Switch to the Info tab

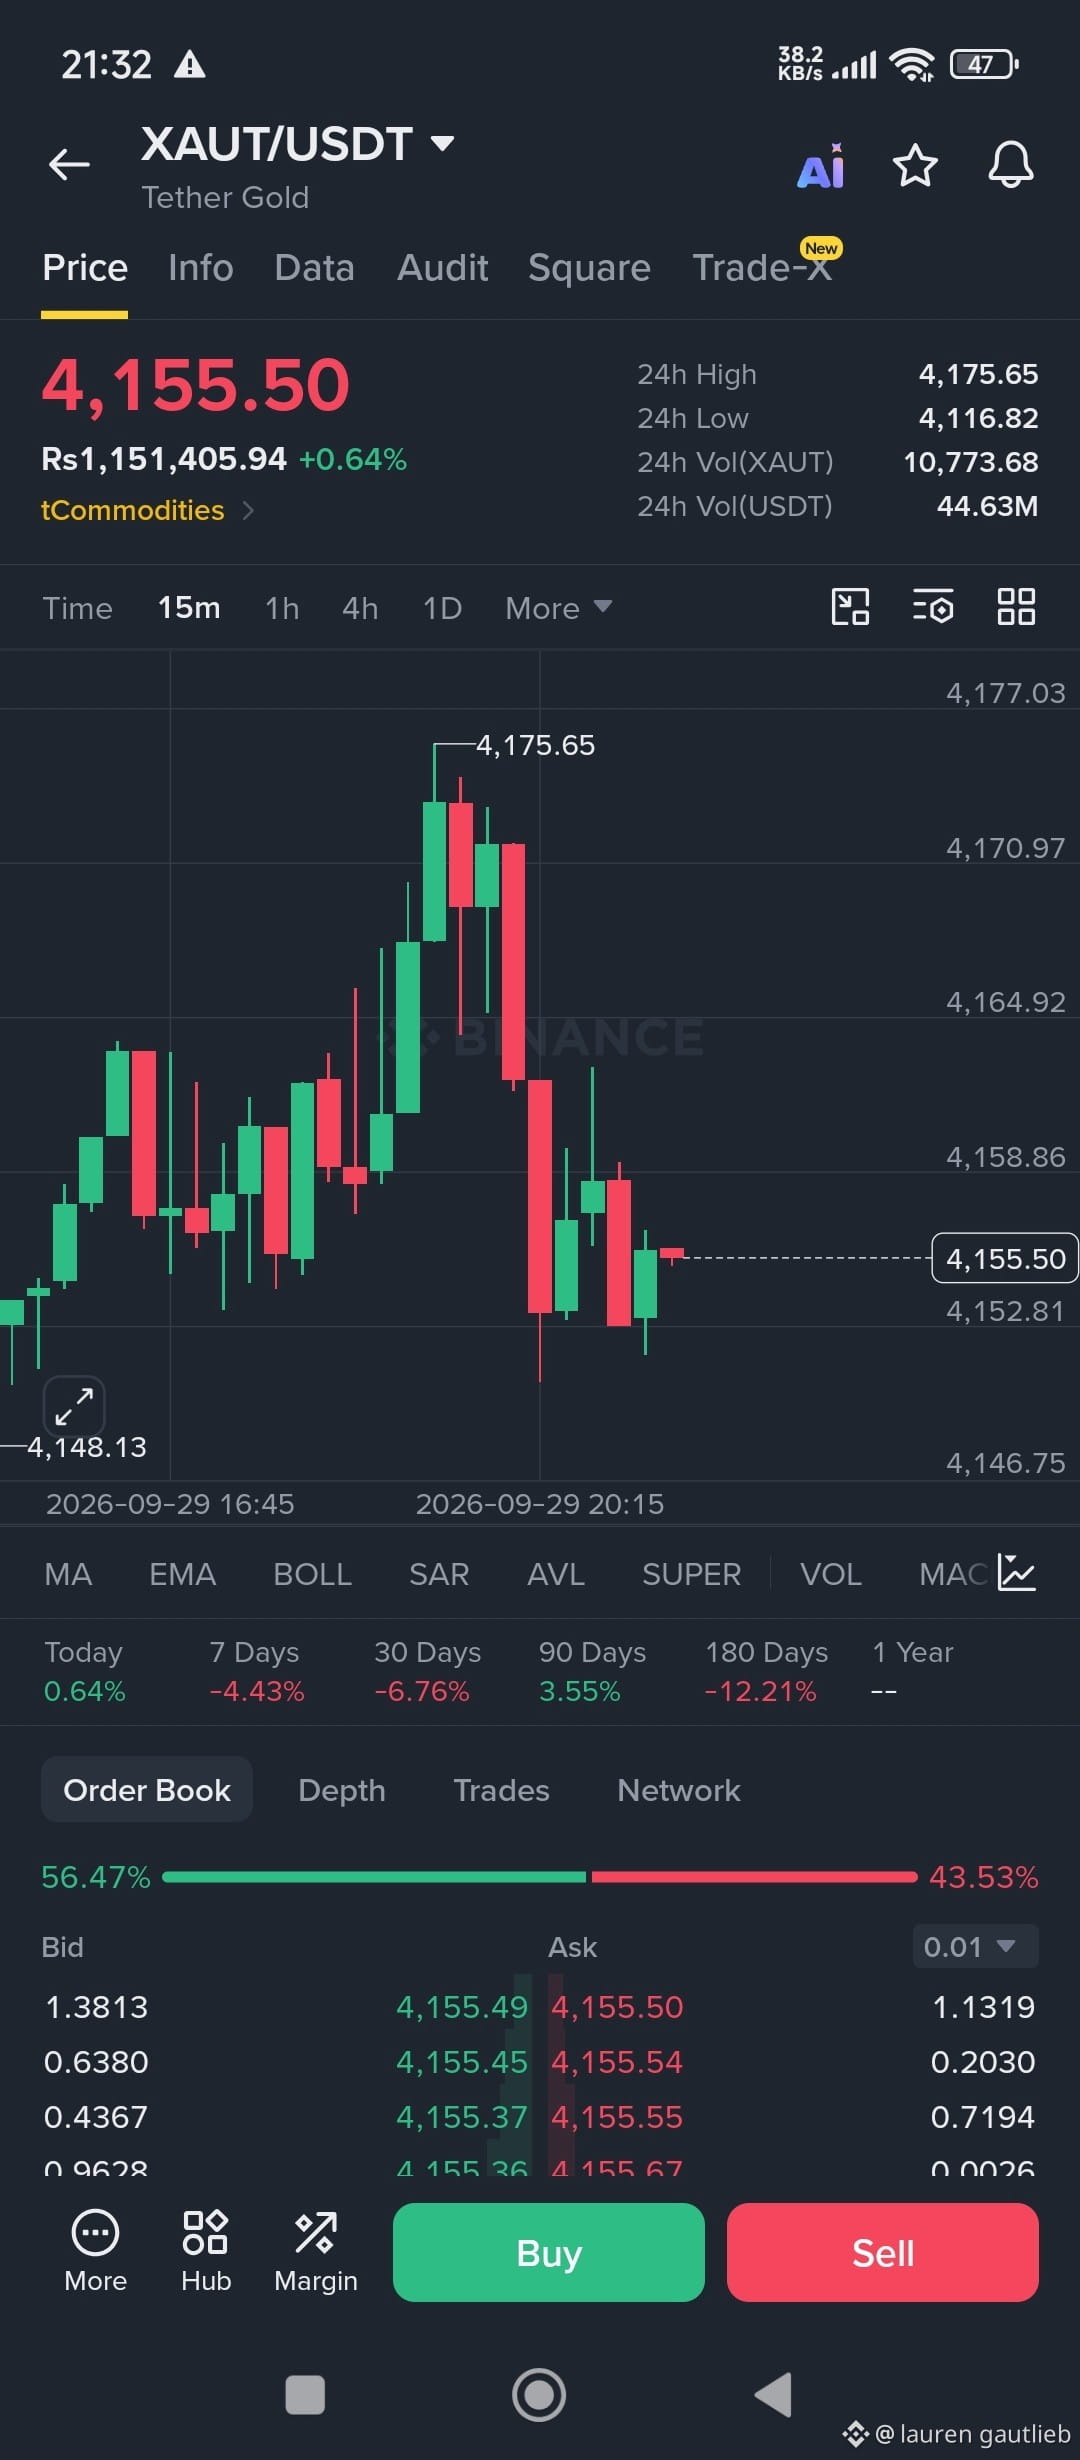tap(200, 268)
